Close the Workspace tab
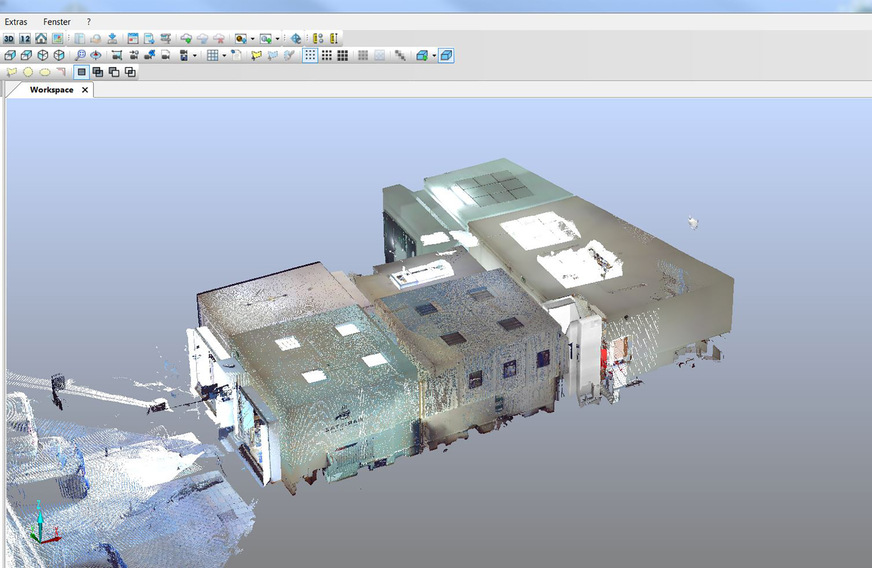The width and height of the screenshot is (872, 568). pos(85,90)
